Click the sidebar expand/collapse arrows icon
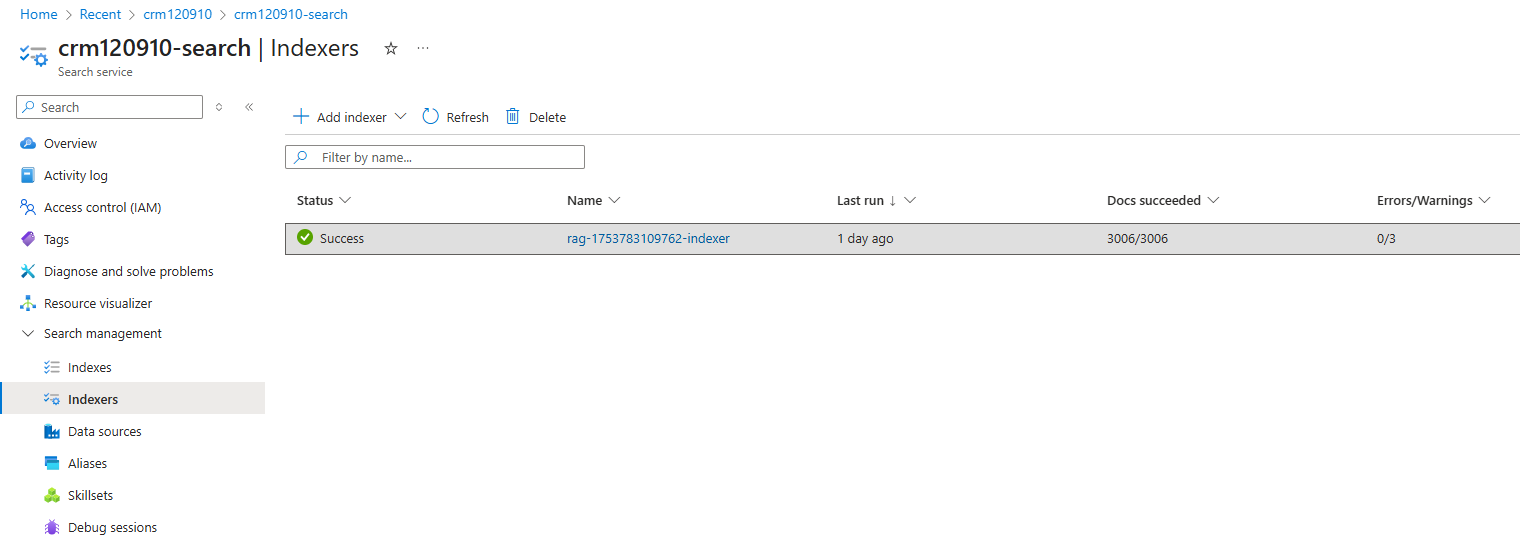1520x543 pixels. point(219,107)
